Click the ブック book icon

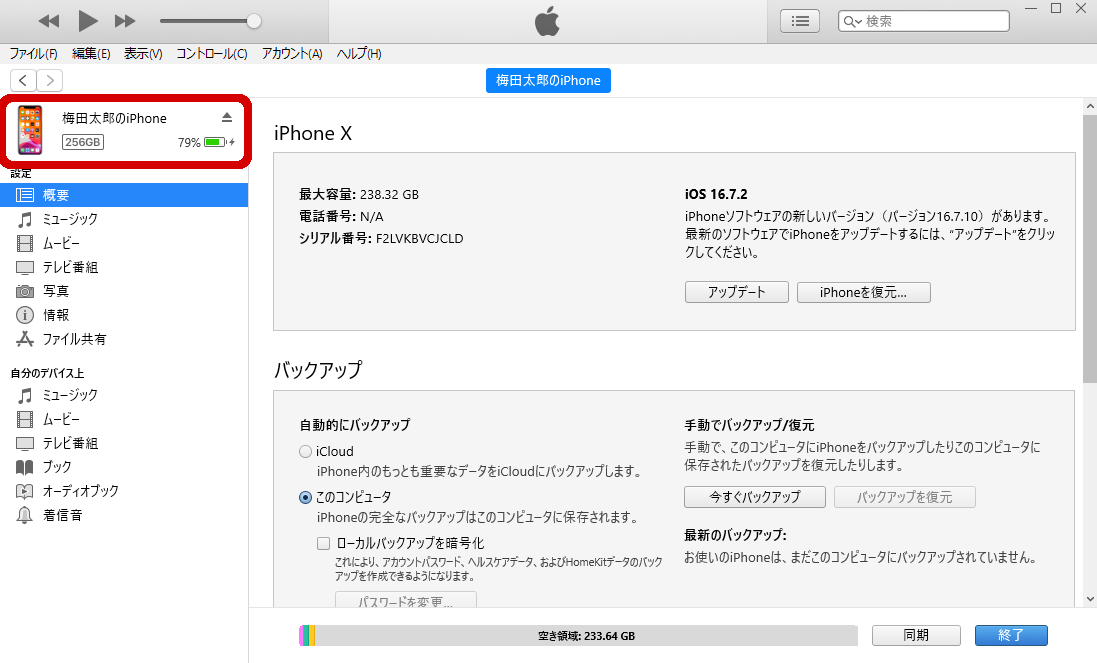24,467
